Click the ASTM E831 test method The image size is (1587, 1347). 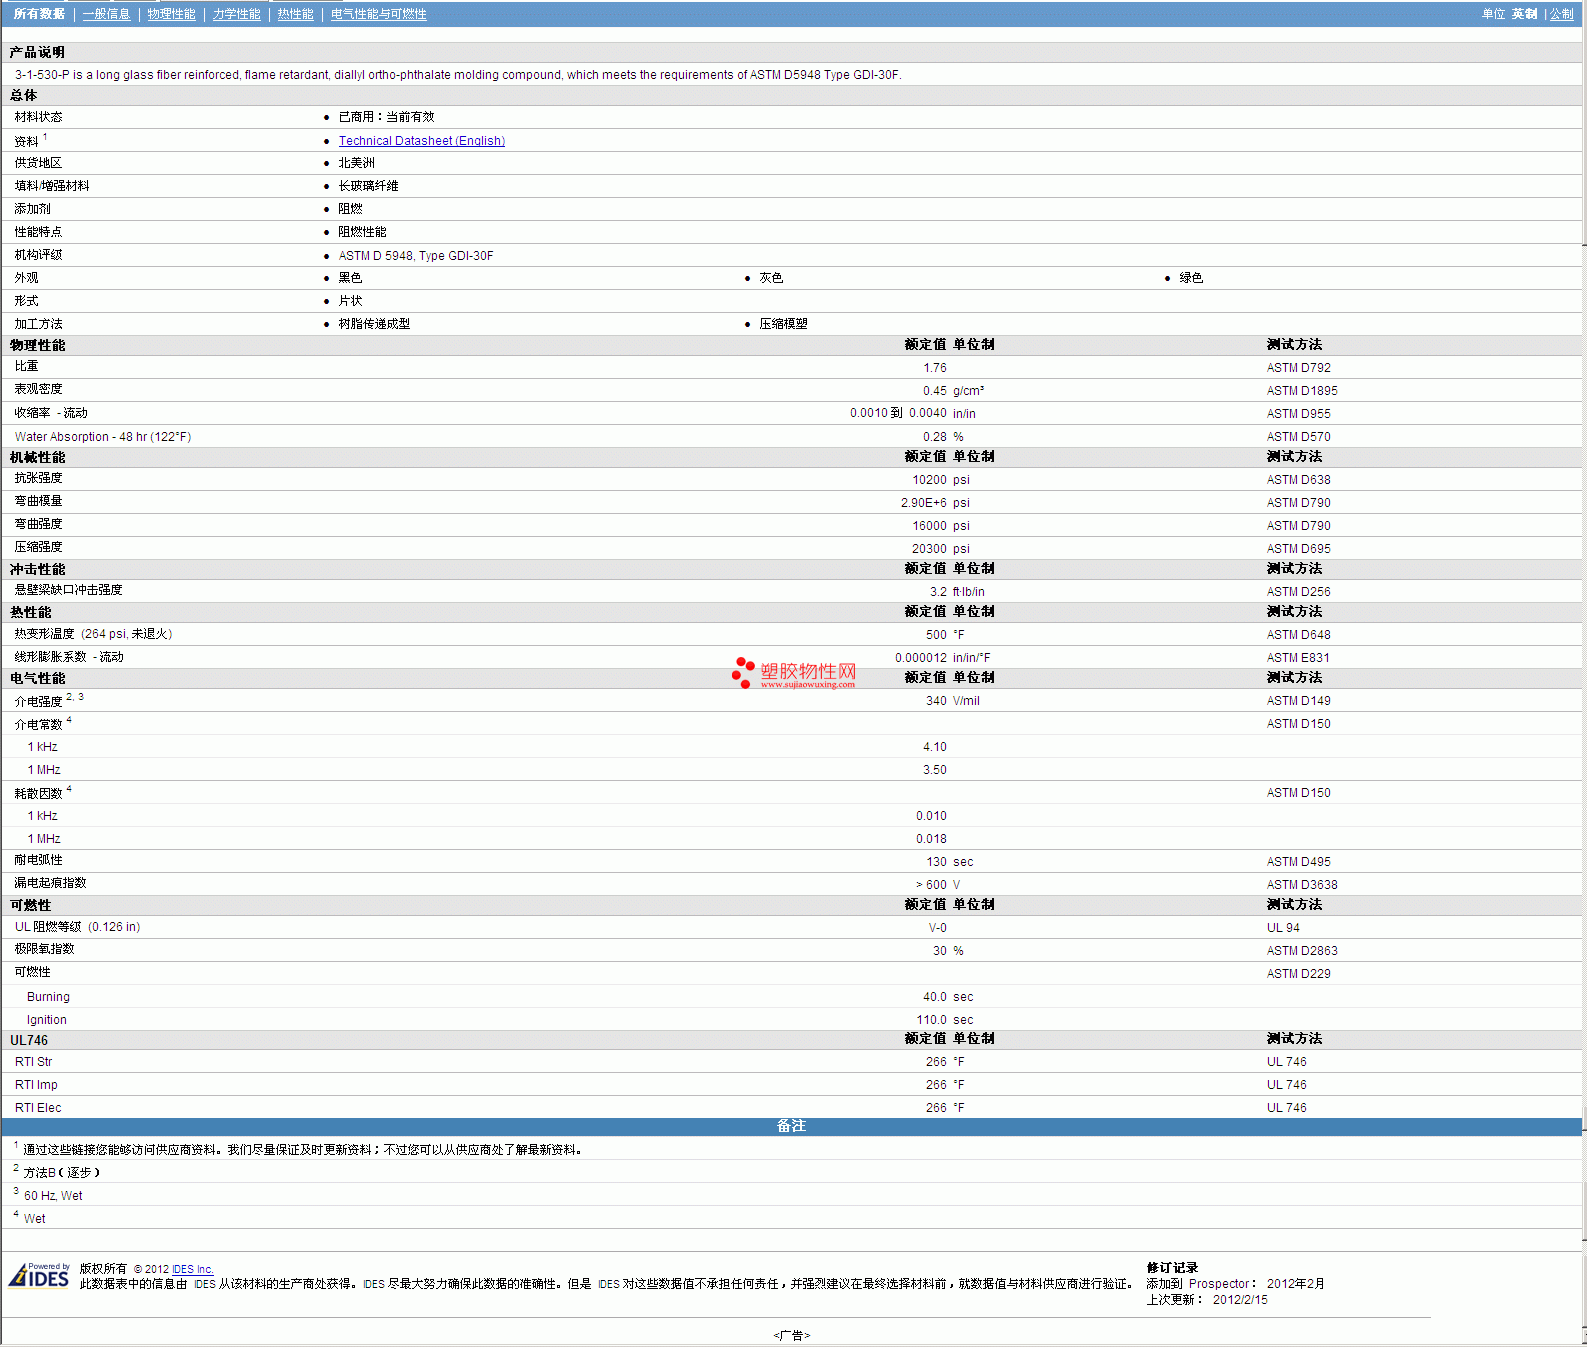tap(1297, 658)
